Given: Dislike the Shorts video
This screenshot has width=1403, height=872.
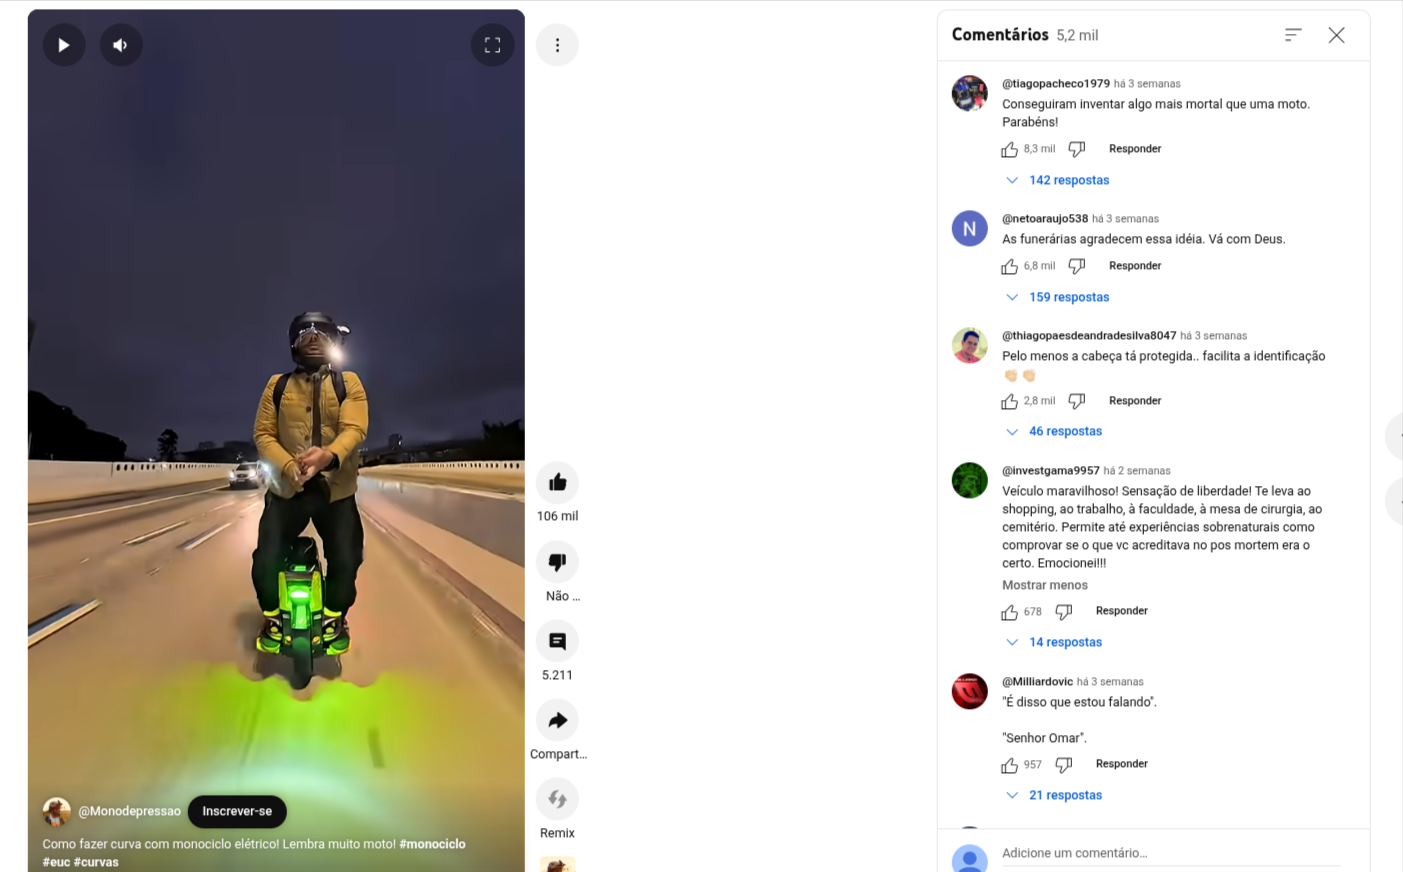Looking at the screenshot, I should [x=557, y=562].
